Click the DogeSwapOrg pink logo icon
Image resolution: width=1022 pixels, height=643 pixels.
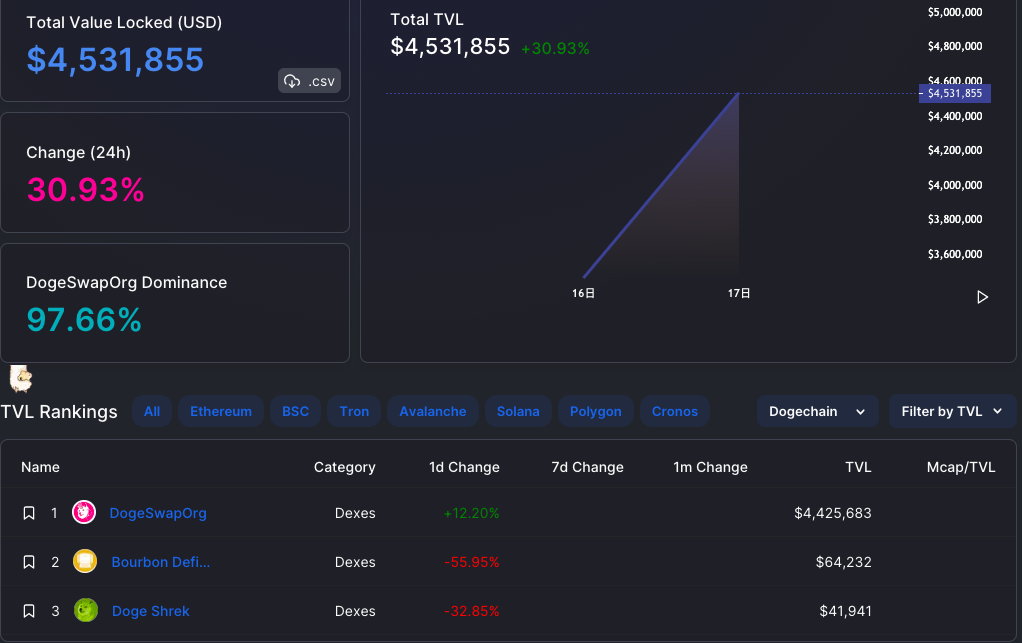coord(83,513)
